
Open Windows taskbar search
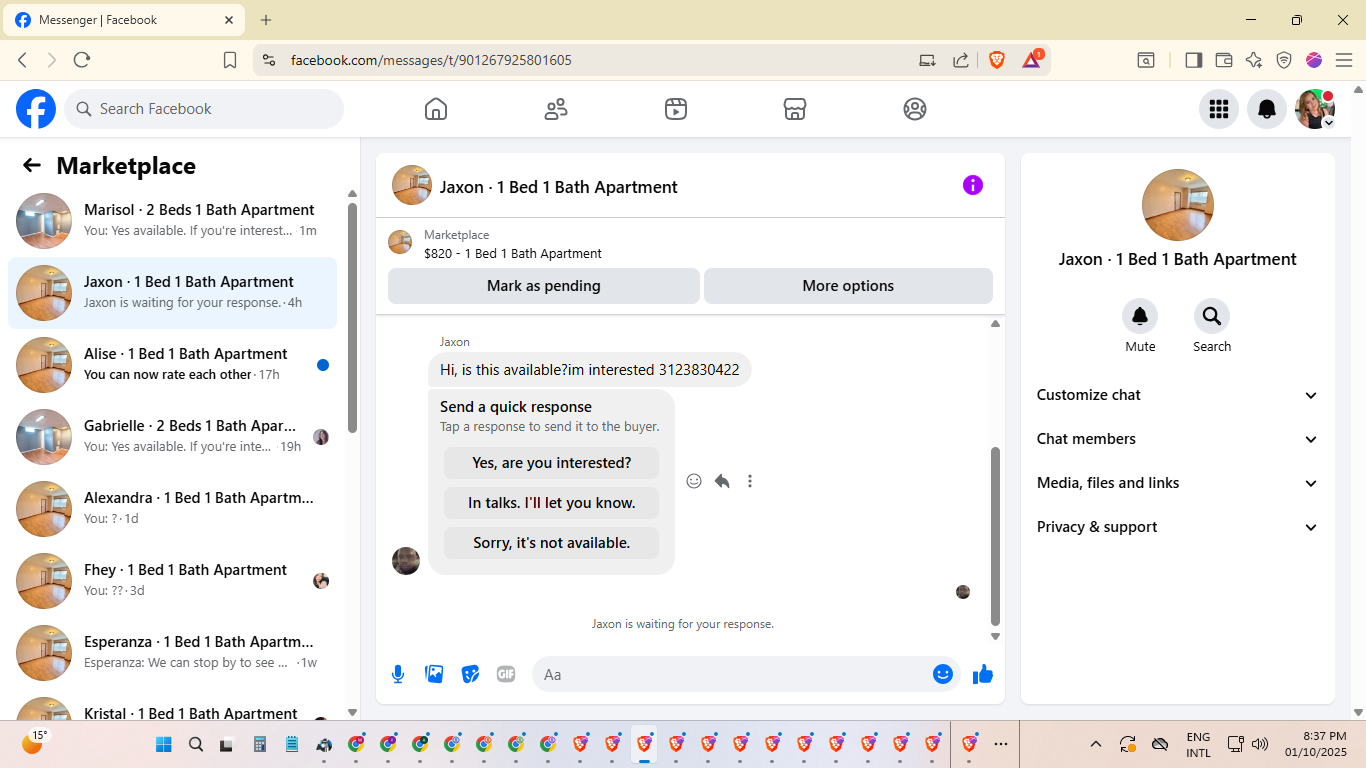tap(196, 744)
